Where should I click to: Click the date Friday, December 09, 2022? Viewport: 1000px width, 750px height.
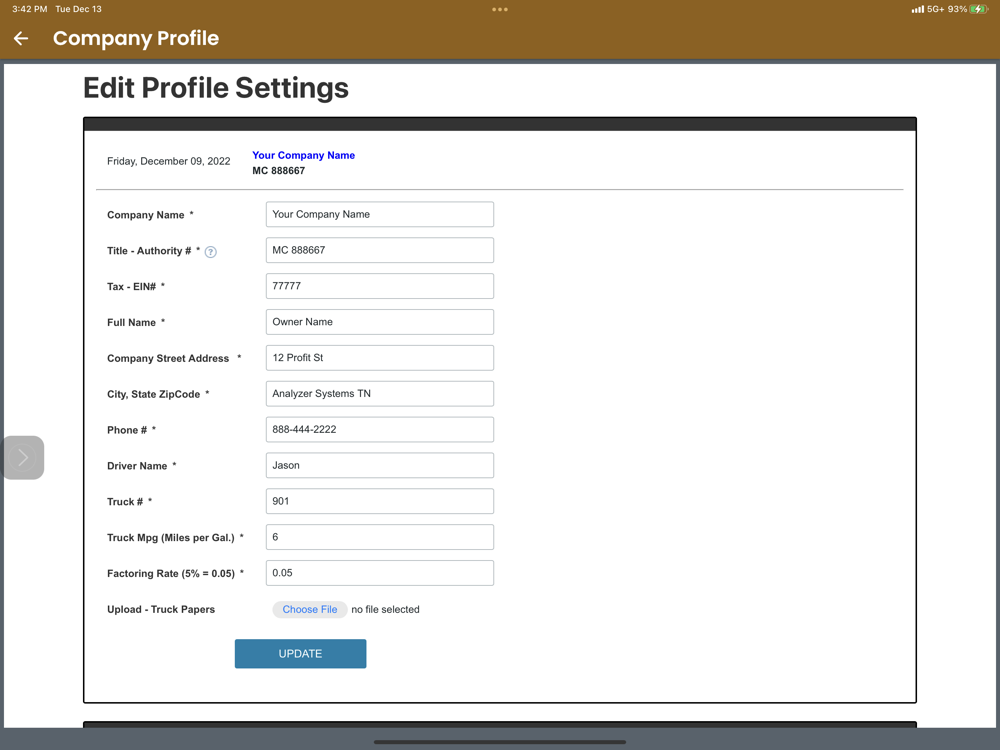[168, 161]
